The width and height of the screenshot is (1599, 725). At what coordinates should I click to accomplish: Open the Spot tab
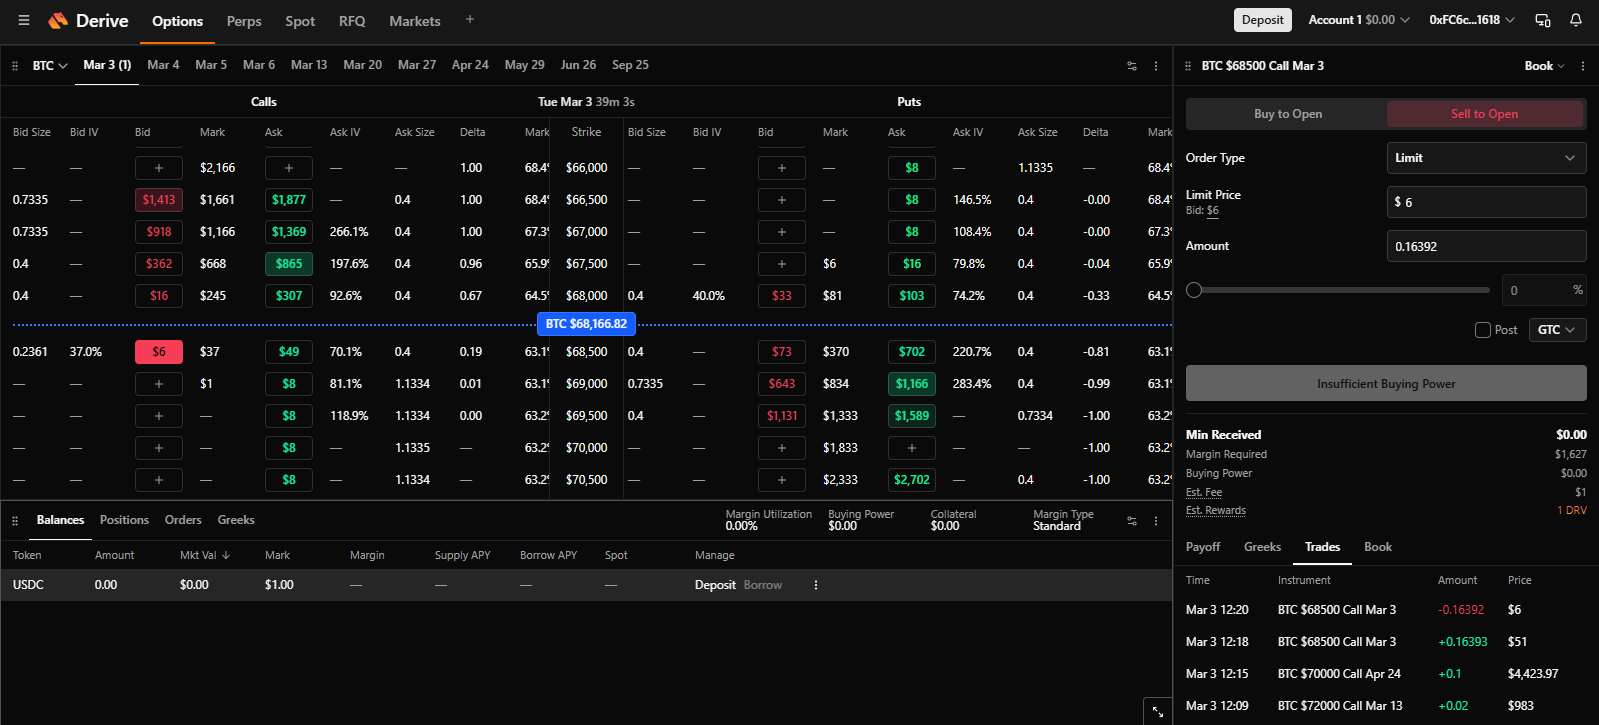coord(300,21)
